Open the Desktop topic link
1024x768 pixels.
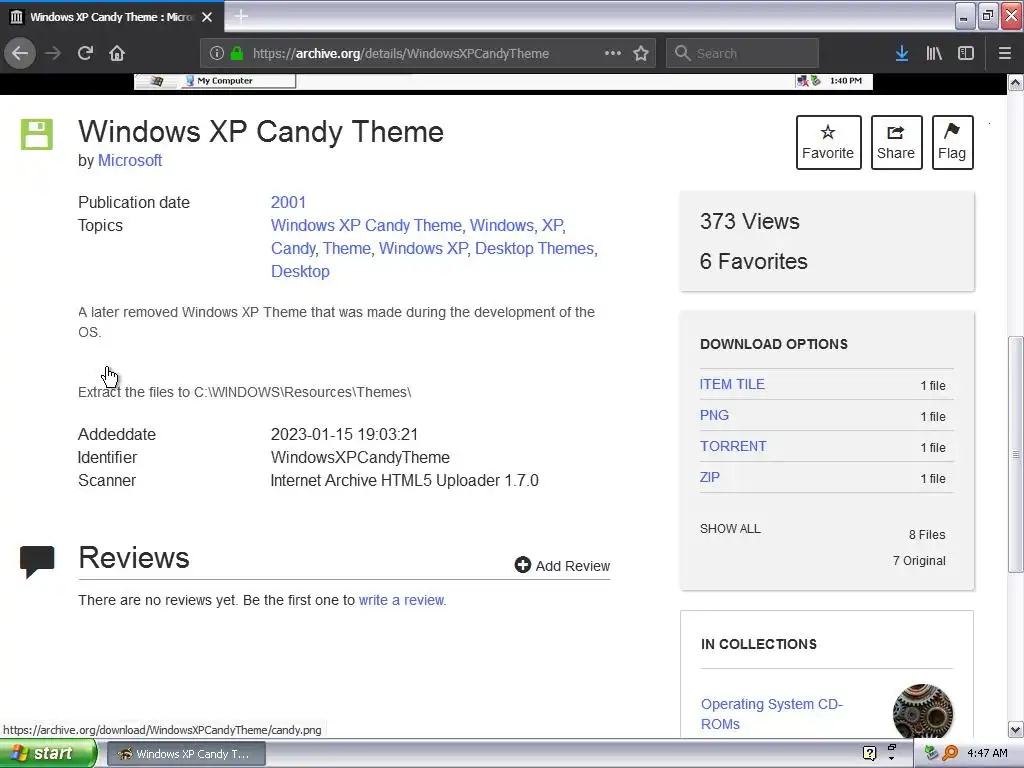pos(300,272)
